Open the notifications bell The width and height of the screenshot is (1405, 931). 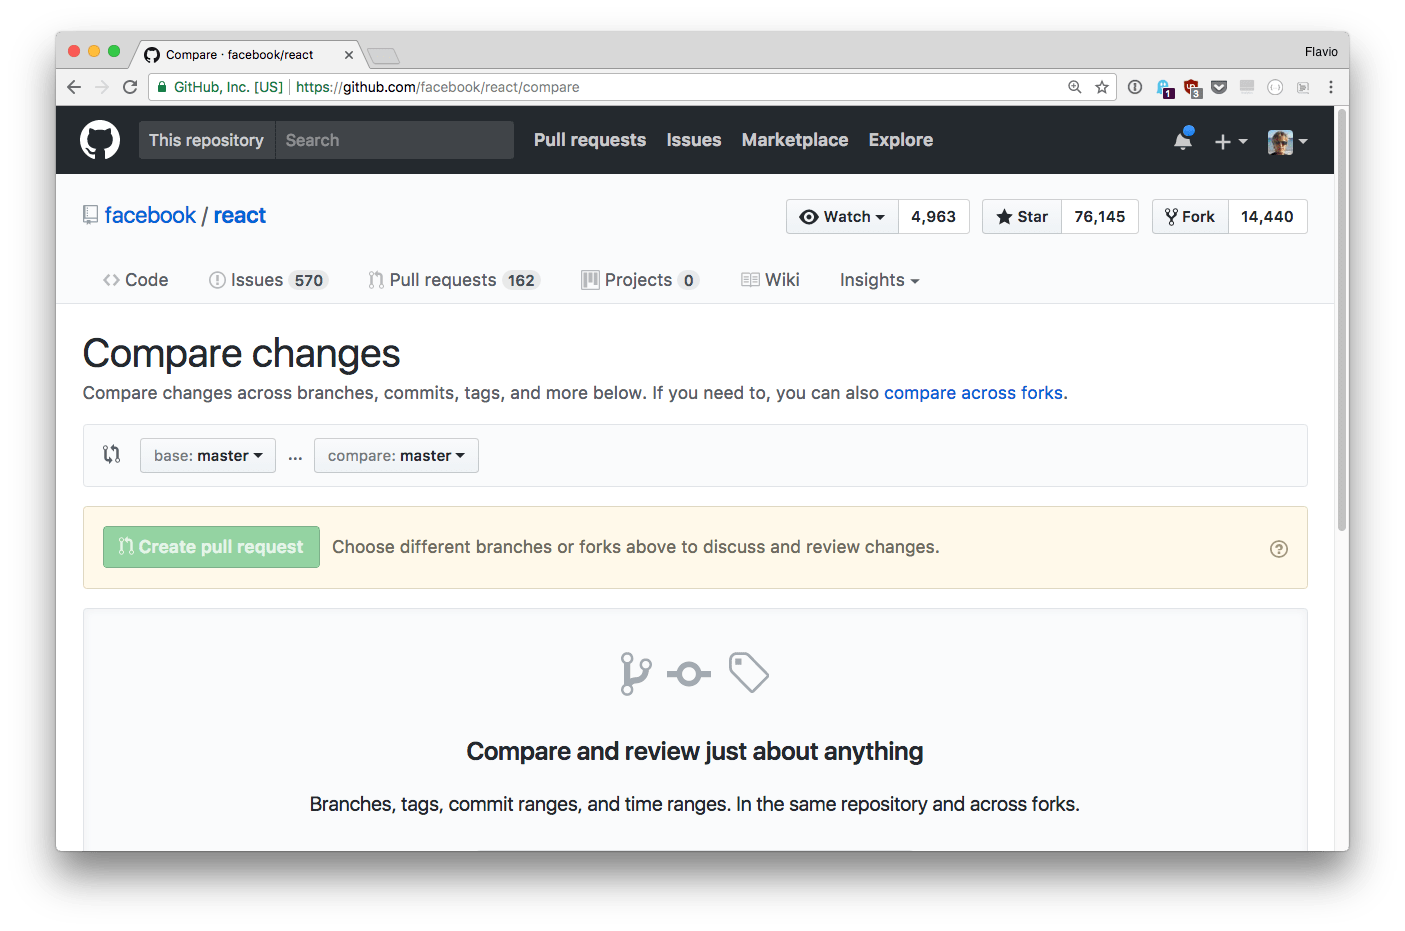[1183, 141]
